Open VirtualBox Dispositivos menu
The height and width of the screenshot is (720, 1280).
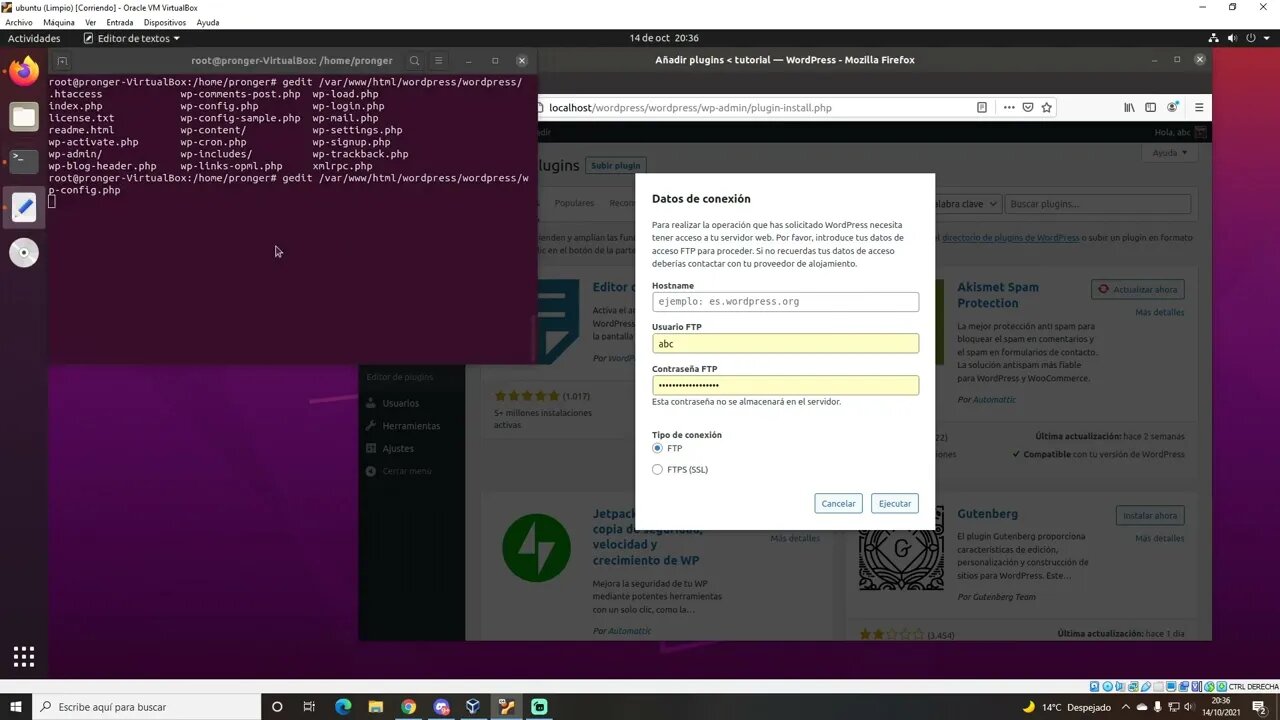coord(165,22)
